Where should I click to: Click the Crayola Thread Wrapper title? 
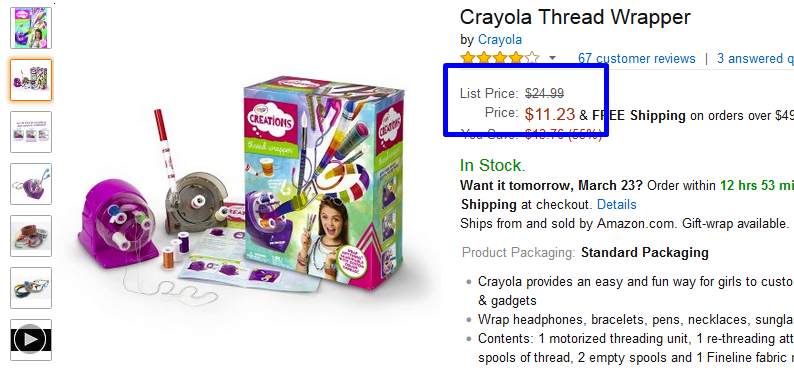575,17
